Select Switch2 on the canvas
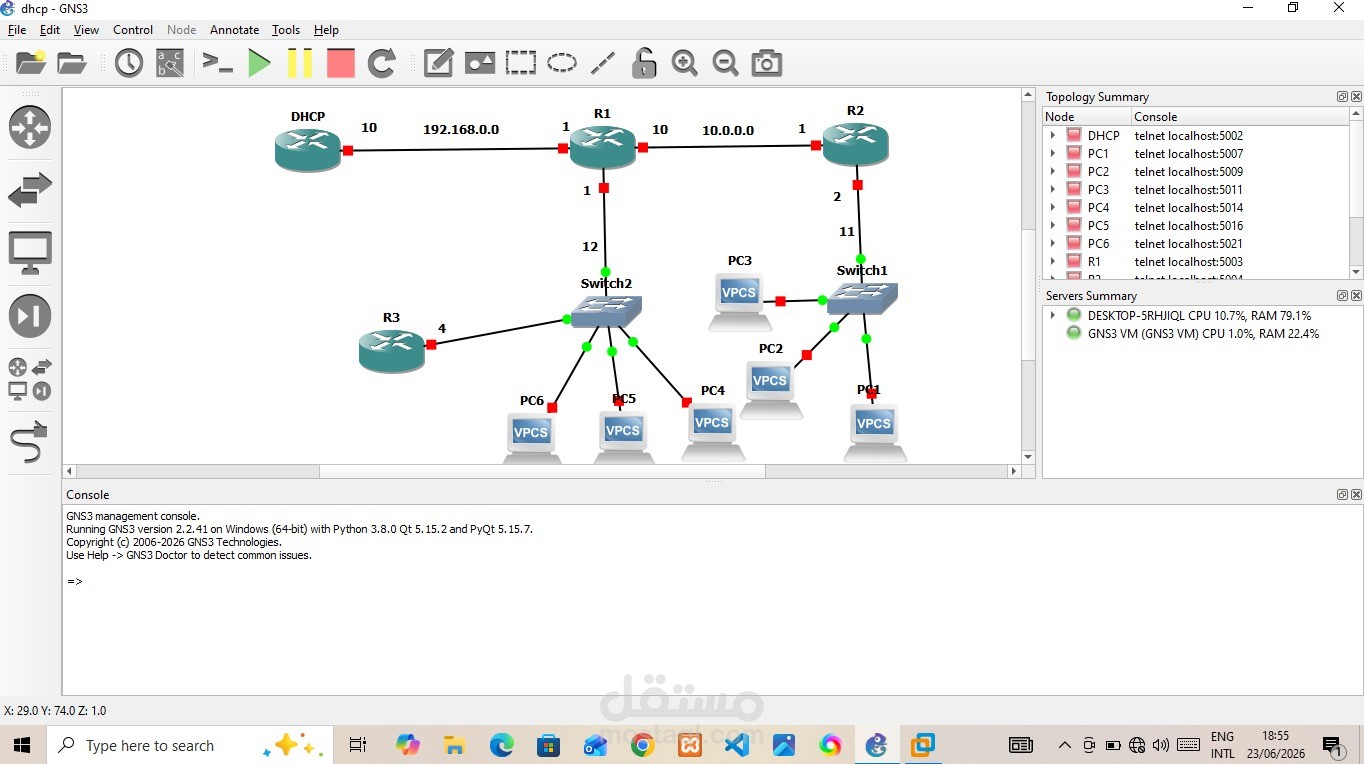The image size is (1364, 764). click(x=607, y=310)
